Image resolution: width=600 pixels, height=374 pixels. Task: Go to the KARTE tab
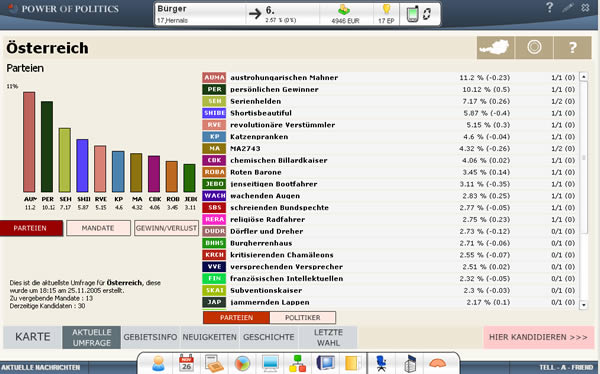click(x=33, y=337)
